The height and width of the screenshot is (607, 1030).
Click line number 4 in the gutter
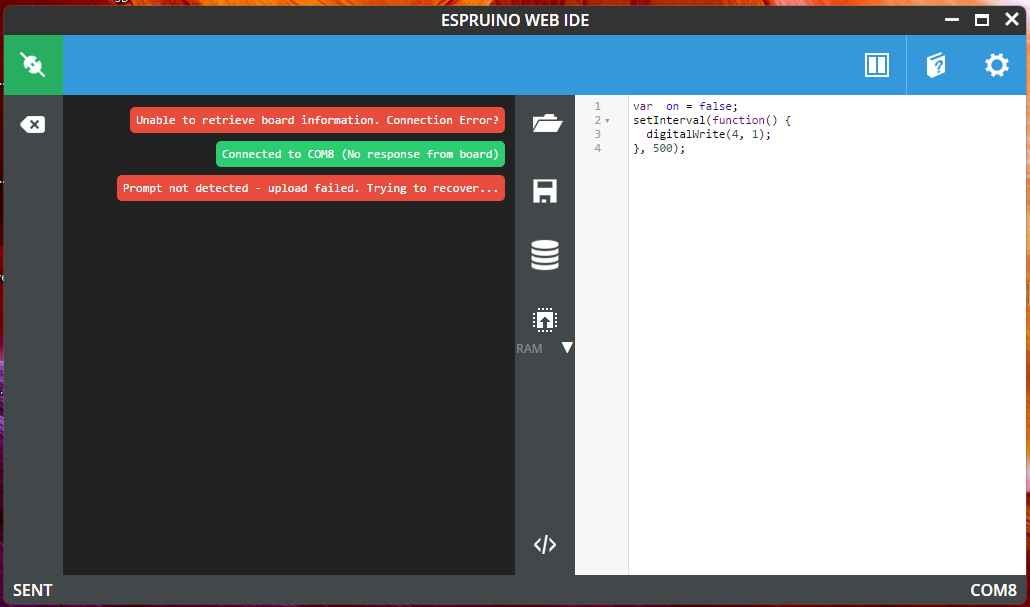pyautogui.click(x=598, y=148)
